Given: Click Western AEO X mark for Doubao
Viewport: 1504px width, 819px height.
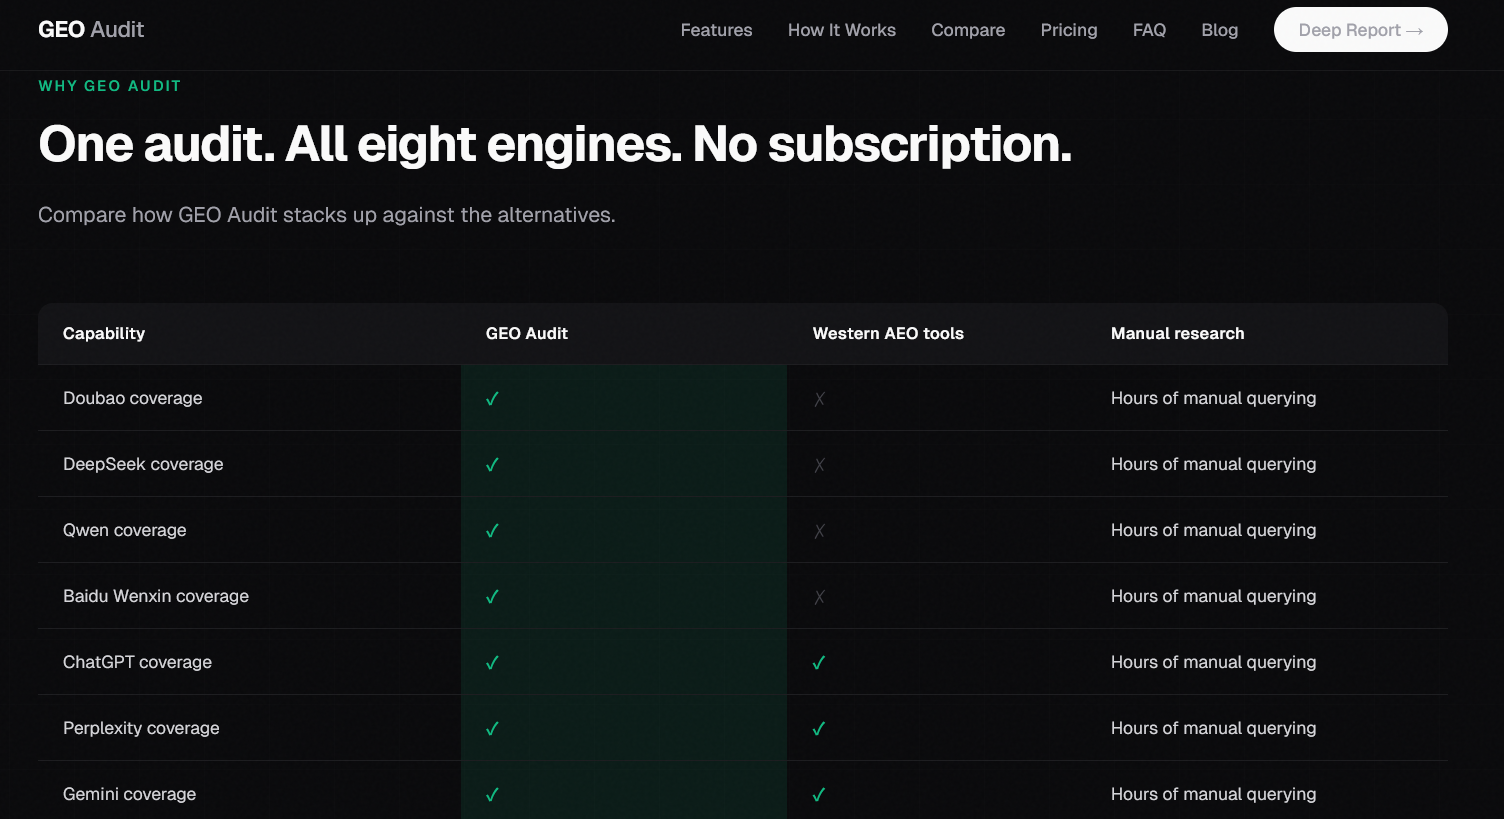Looking at the screenshot, I should pyautogui.click(x=819, y=399).
